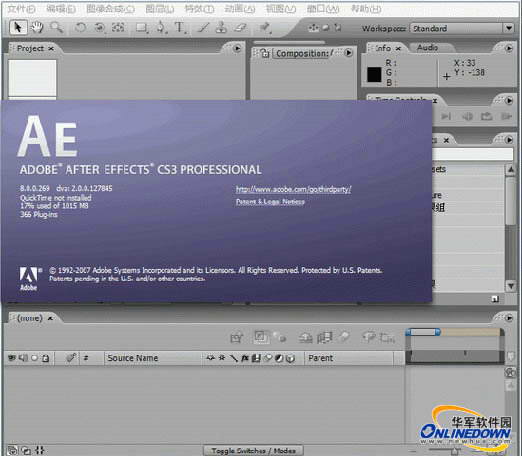522x456 pixels.
Task: Open the Graph Editor in timeline
Action: 388,338
